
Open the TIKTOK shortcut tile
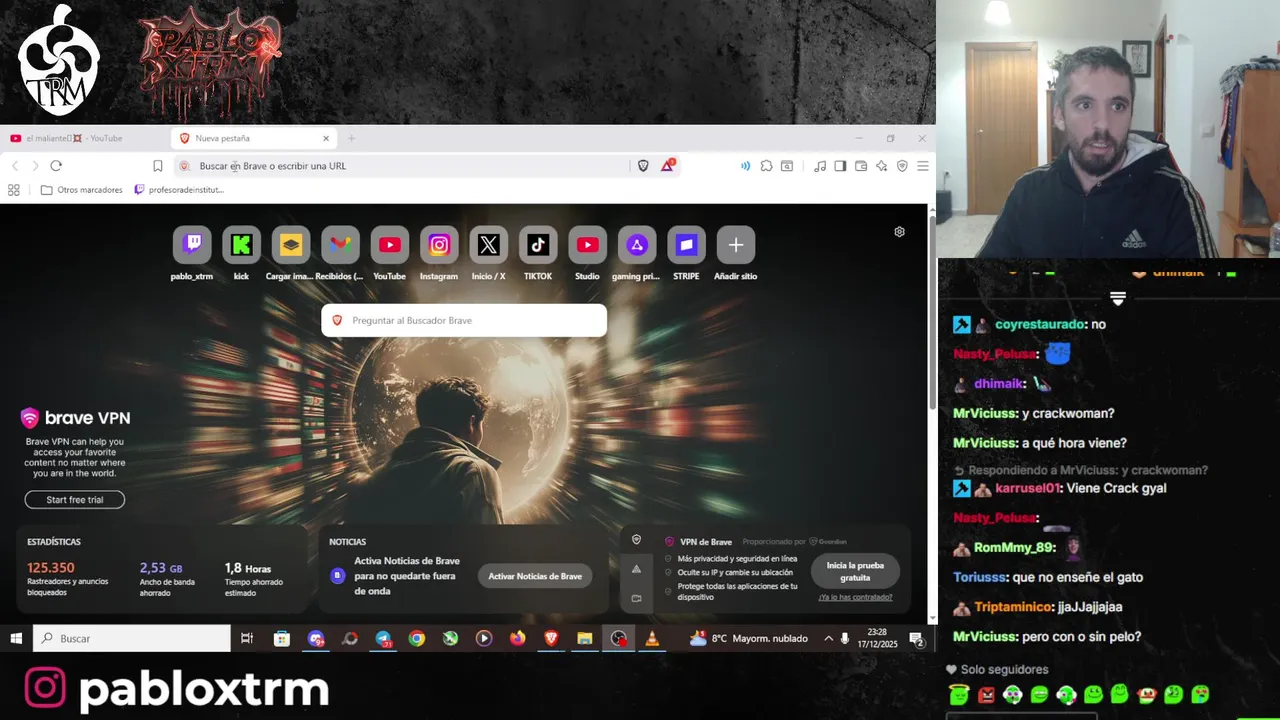[538, 245]
